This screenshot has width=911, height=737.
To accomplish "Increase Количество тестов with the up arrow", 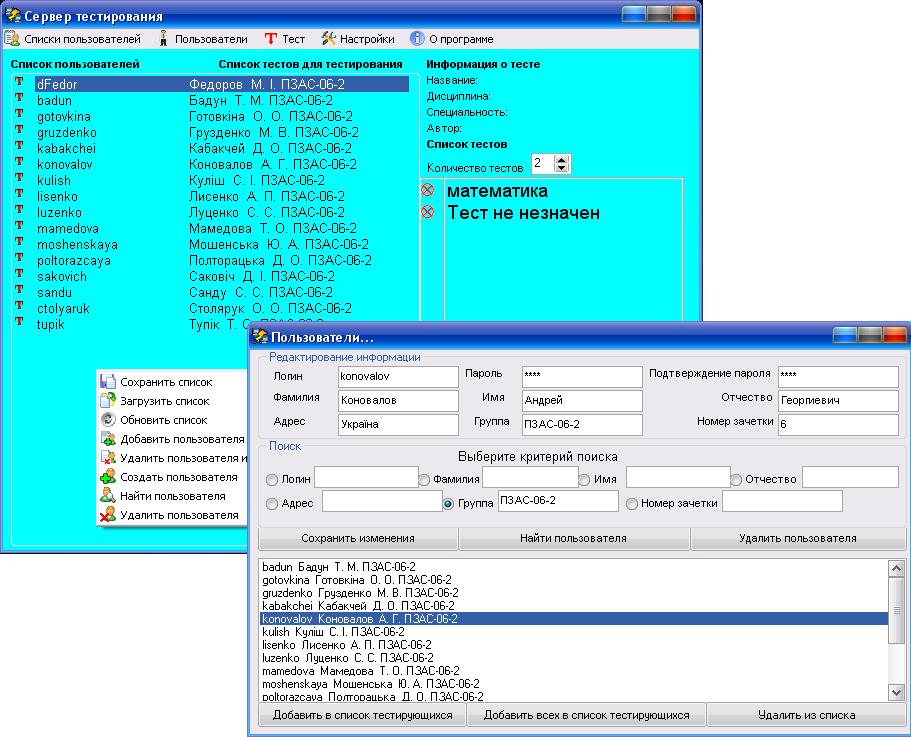I will point(562,158).
